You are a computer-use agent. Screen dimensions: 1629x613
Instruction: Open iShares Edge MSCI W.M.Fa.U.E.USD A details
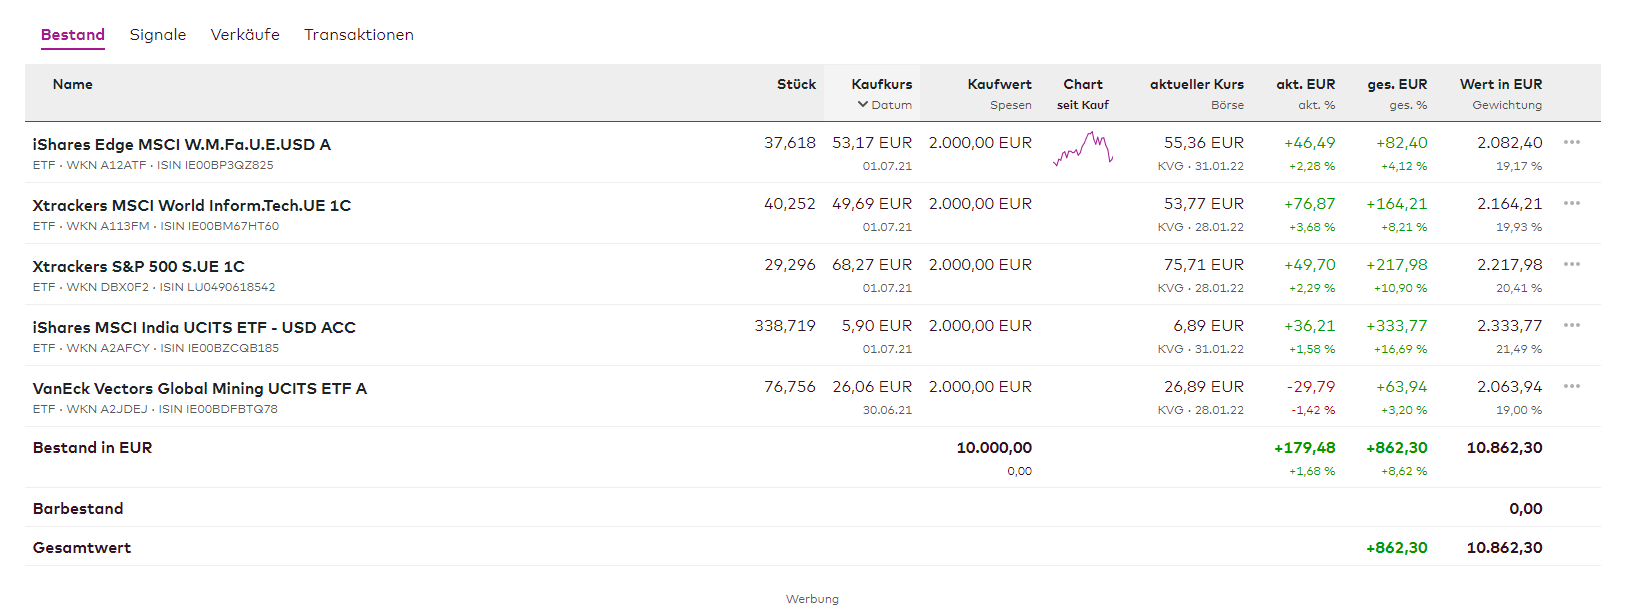coord(182,145)
